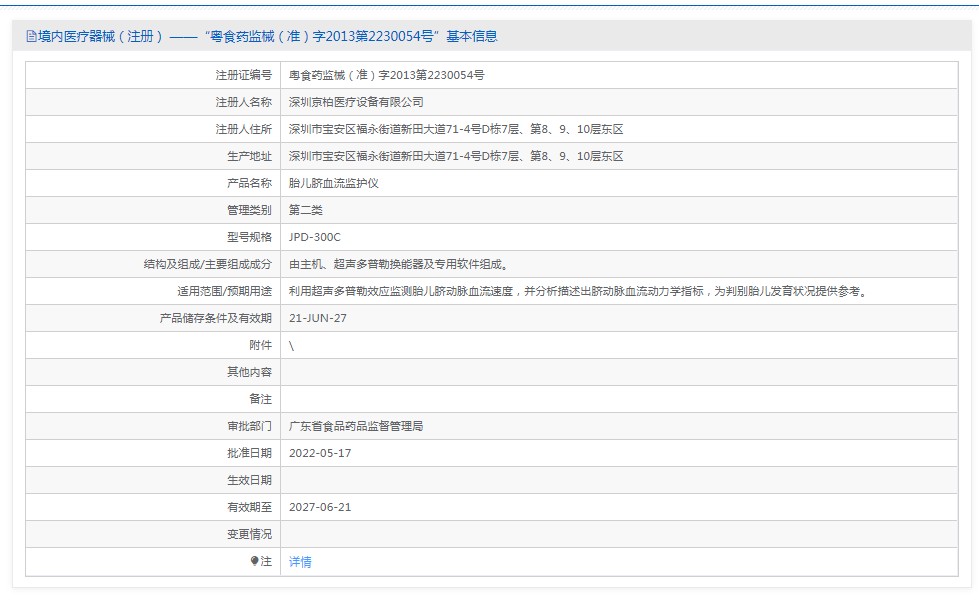The image size is (979, 606).
Task: Click the 其他内容 label
Action: (249, 372)
